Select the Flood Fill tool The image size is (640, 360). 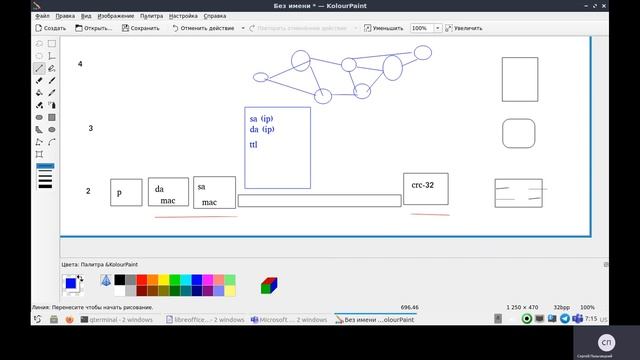[39, 93]
